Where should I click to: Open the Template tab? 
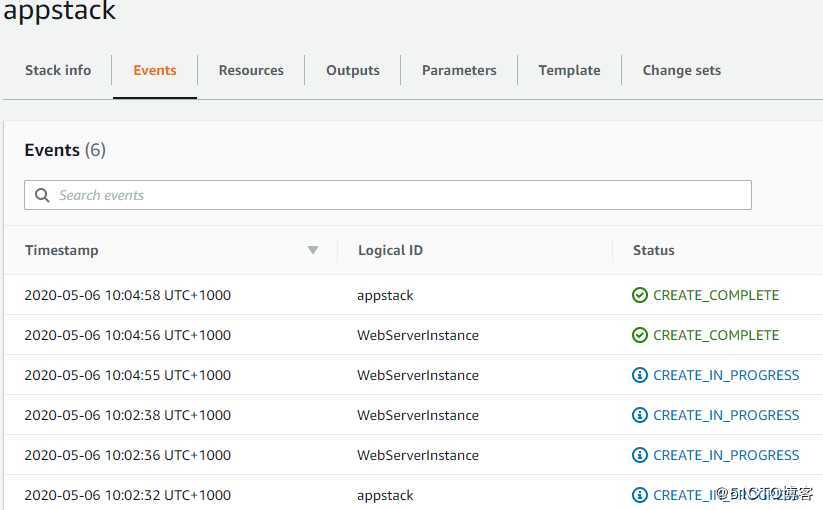pos(569,70)
